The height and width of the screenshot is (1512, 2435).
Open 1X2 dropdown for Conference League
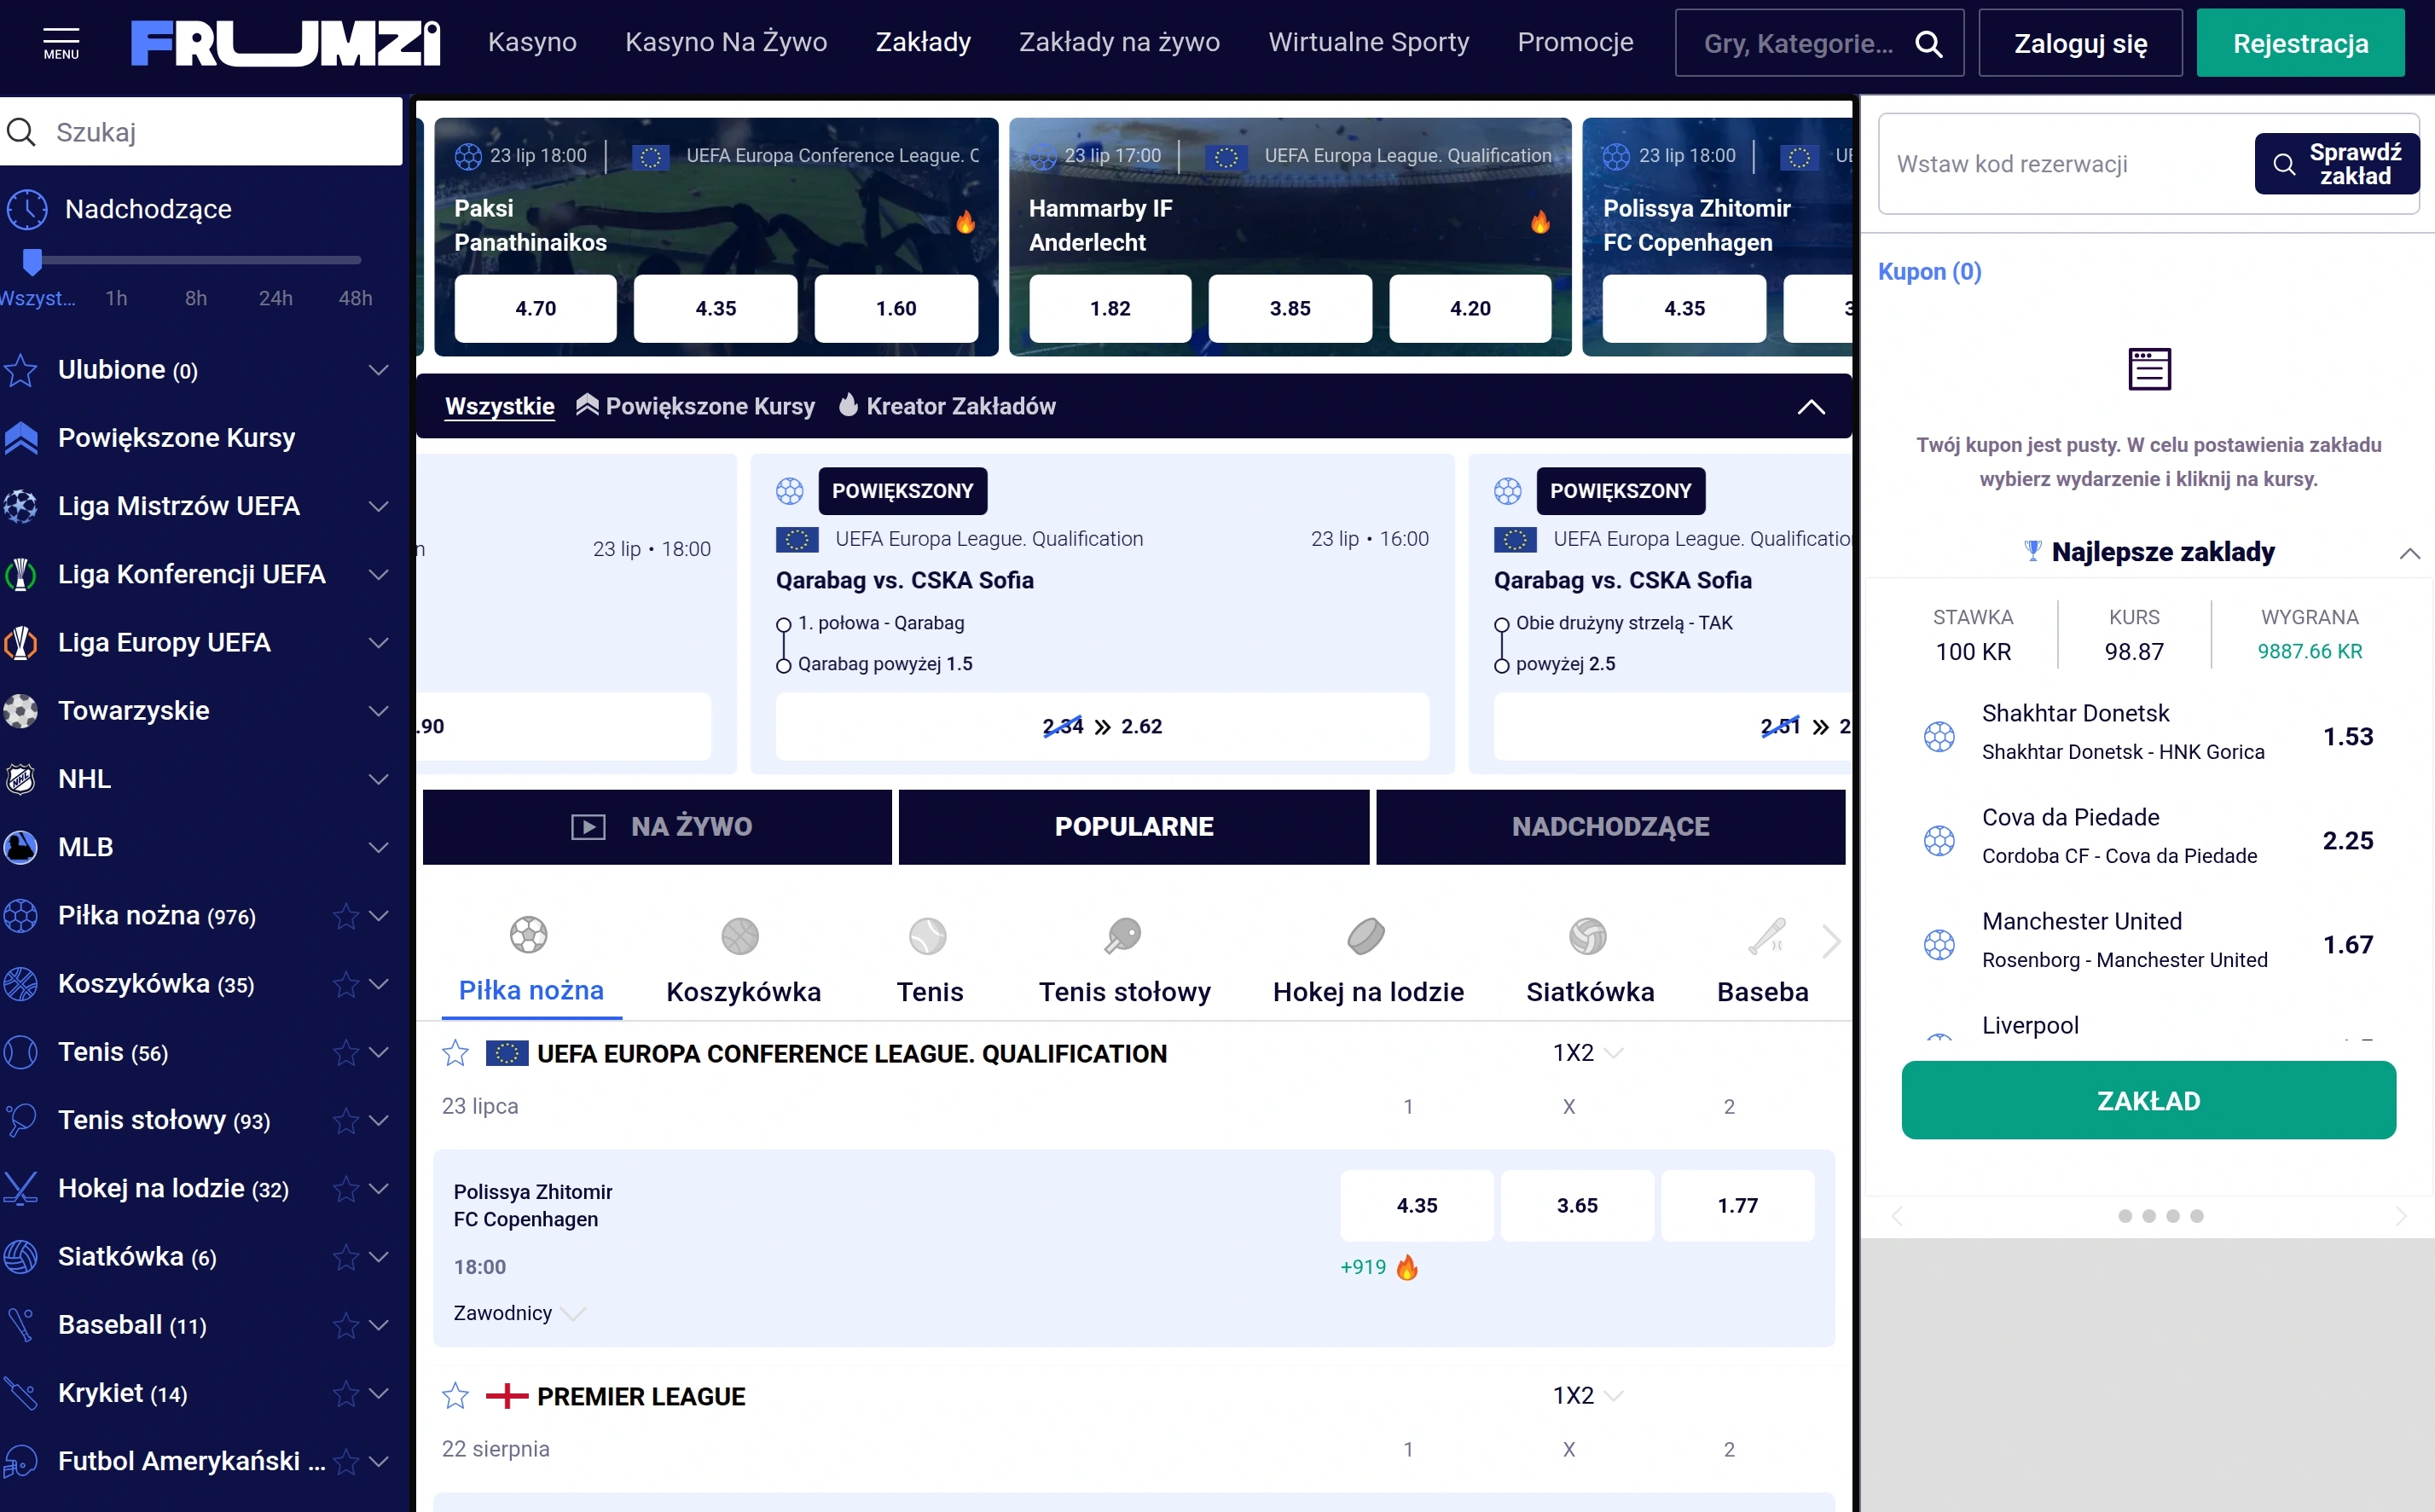[x=1587, y=1053]
